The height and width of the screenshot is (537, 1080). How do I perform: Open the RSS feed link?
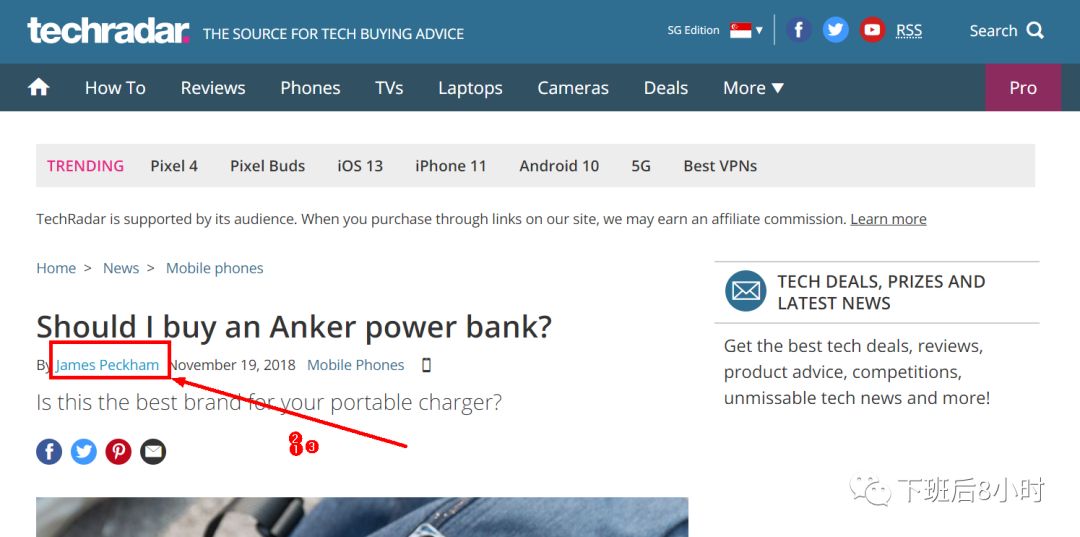[x=908, y=30]
